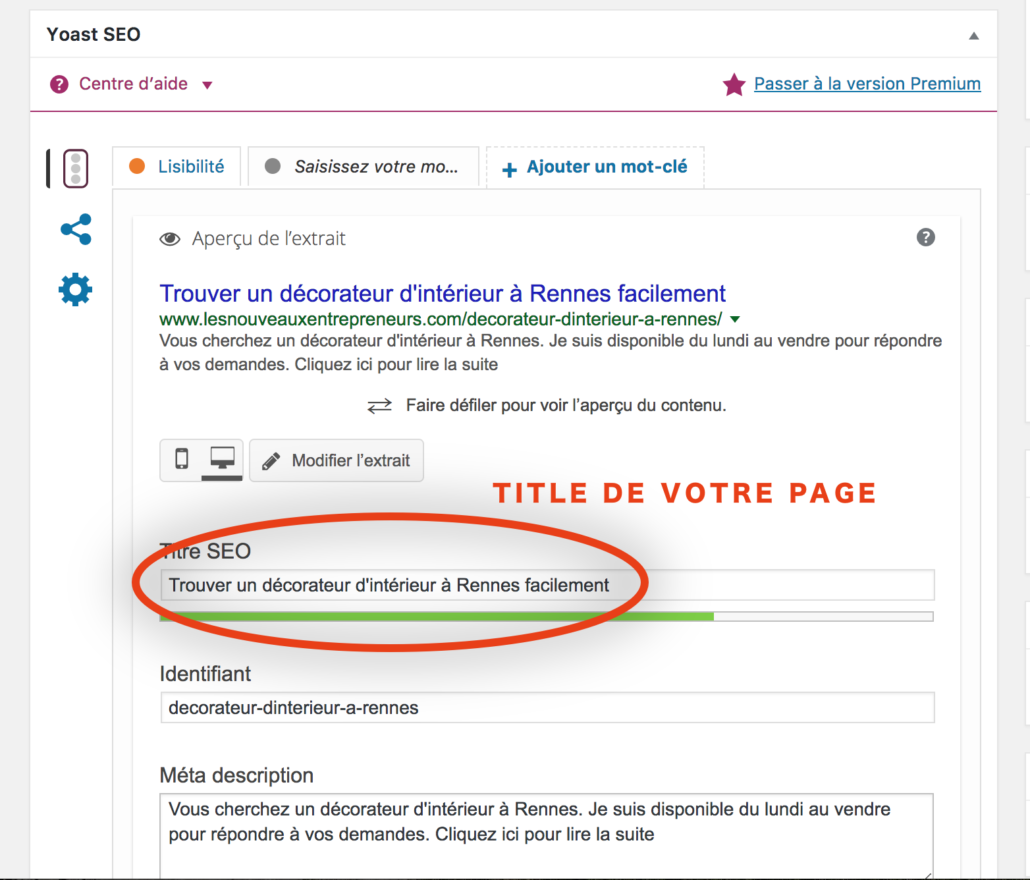
Task: Select the traffic light content optimization icon
Action: (x=76, y=169)
